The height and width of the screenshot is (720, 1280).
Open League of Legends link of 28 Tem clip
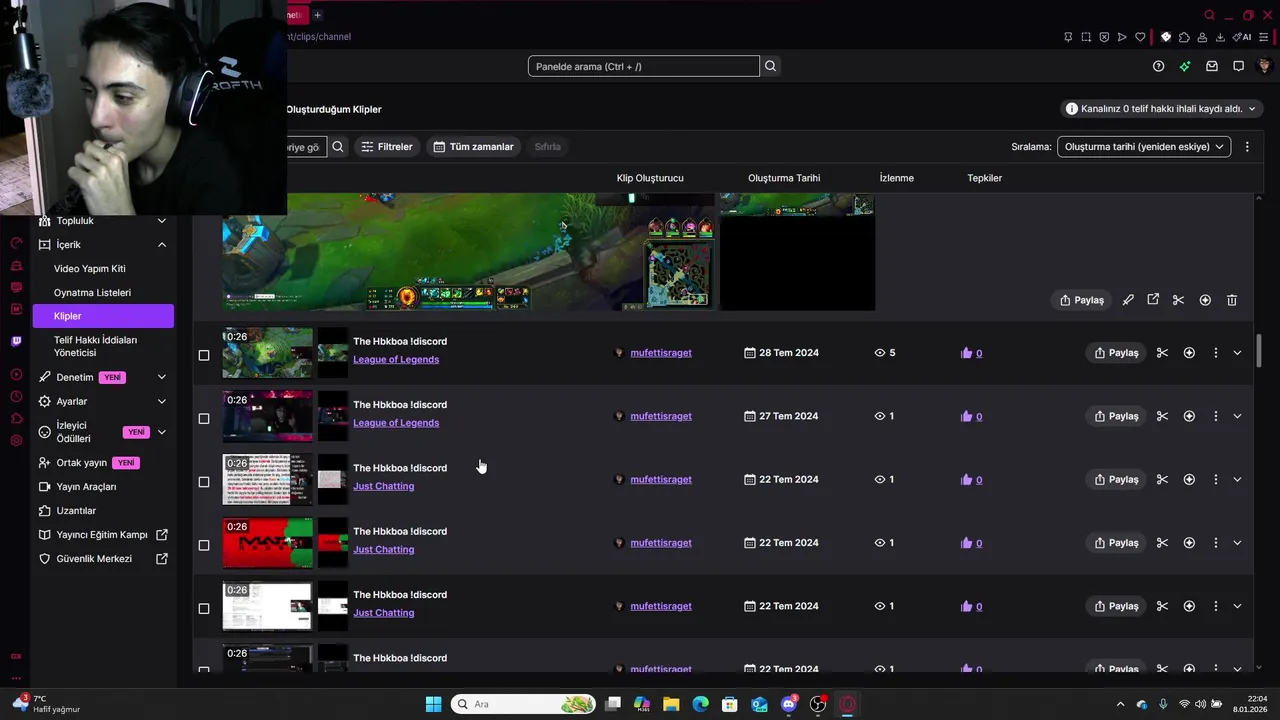396,360
